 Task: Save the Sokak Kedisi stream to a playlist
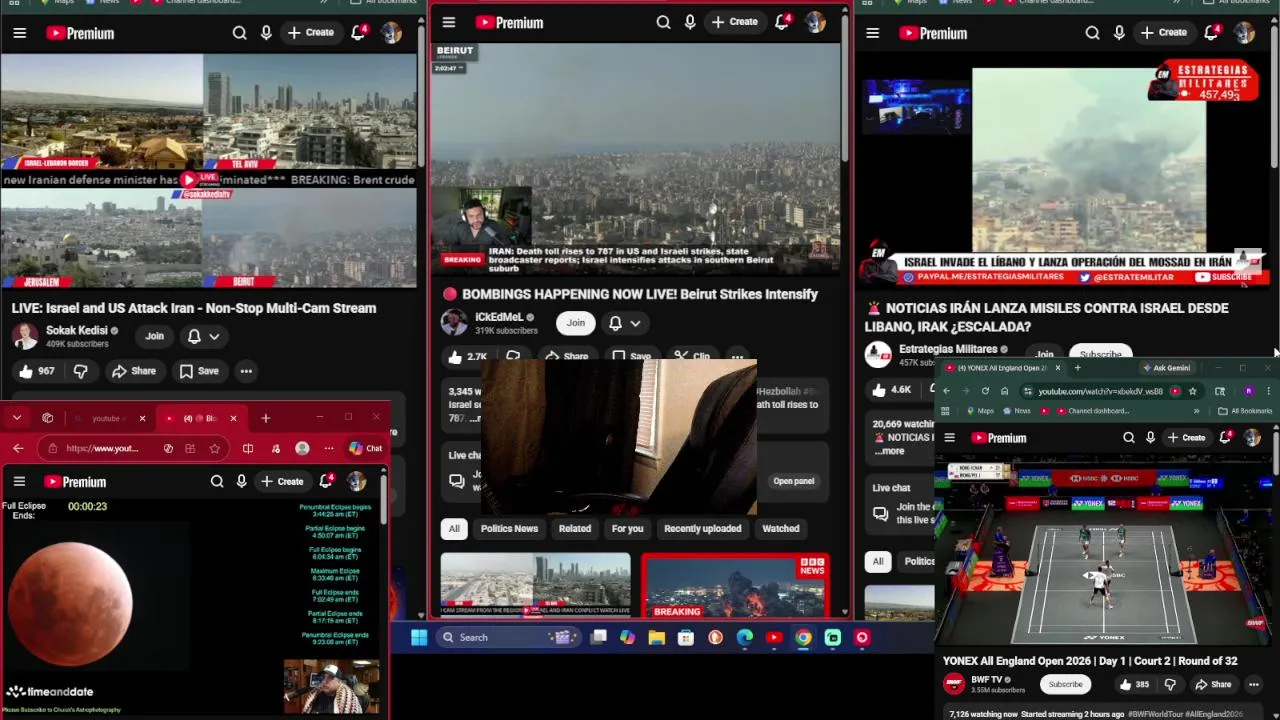click(198, 371)
